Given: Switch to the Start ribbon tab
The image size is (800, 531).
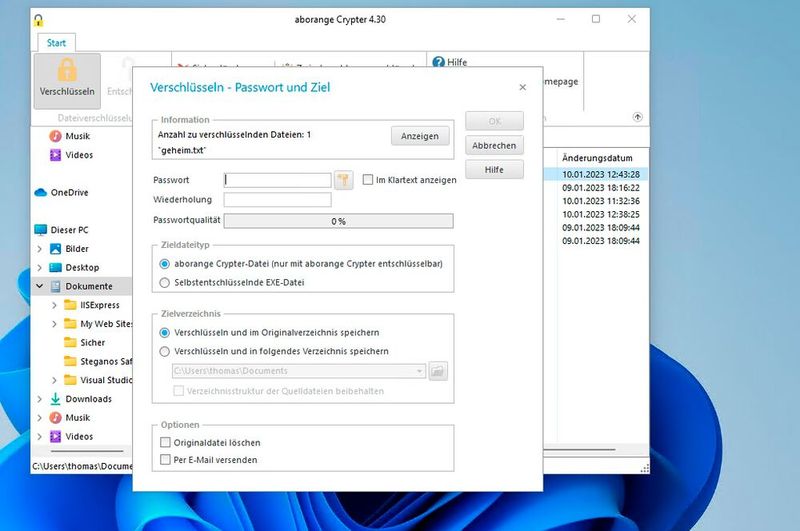Looking at the screenshot, I should pos(56,43).
